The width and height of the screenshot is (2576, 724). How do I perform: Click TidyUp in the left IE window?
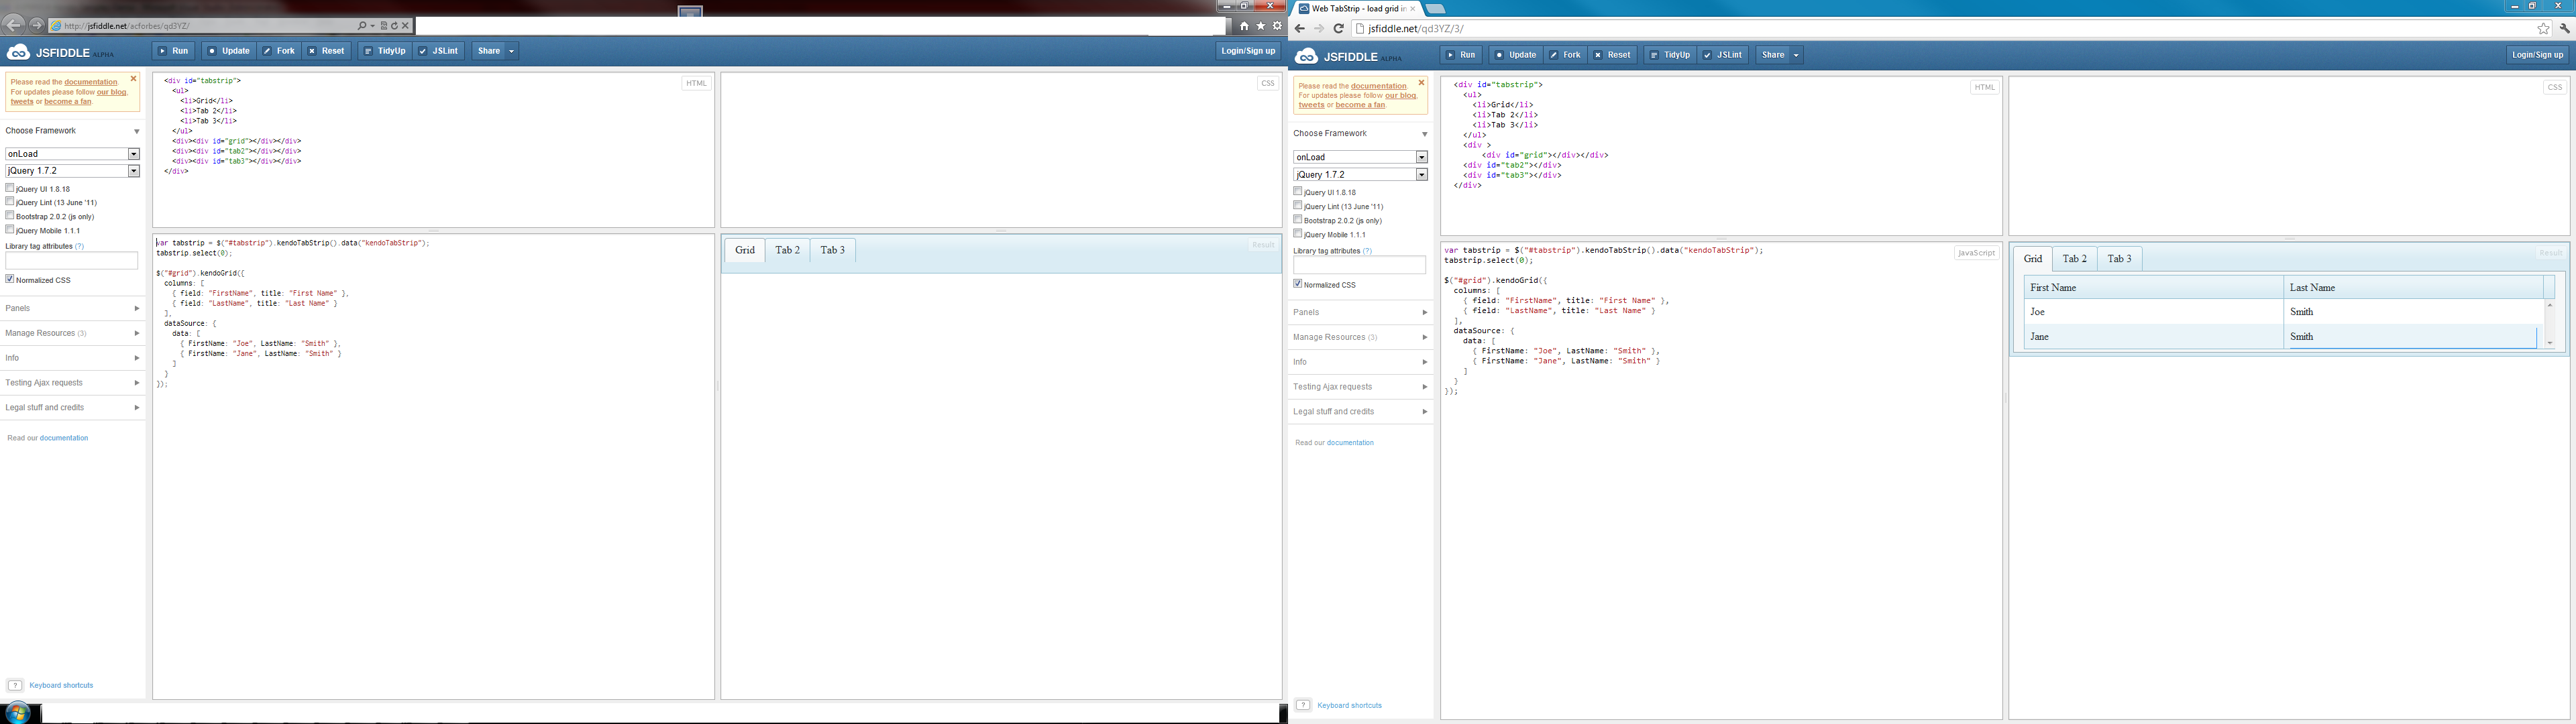[385, 51]
